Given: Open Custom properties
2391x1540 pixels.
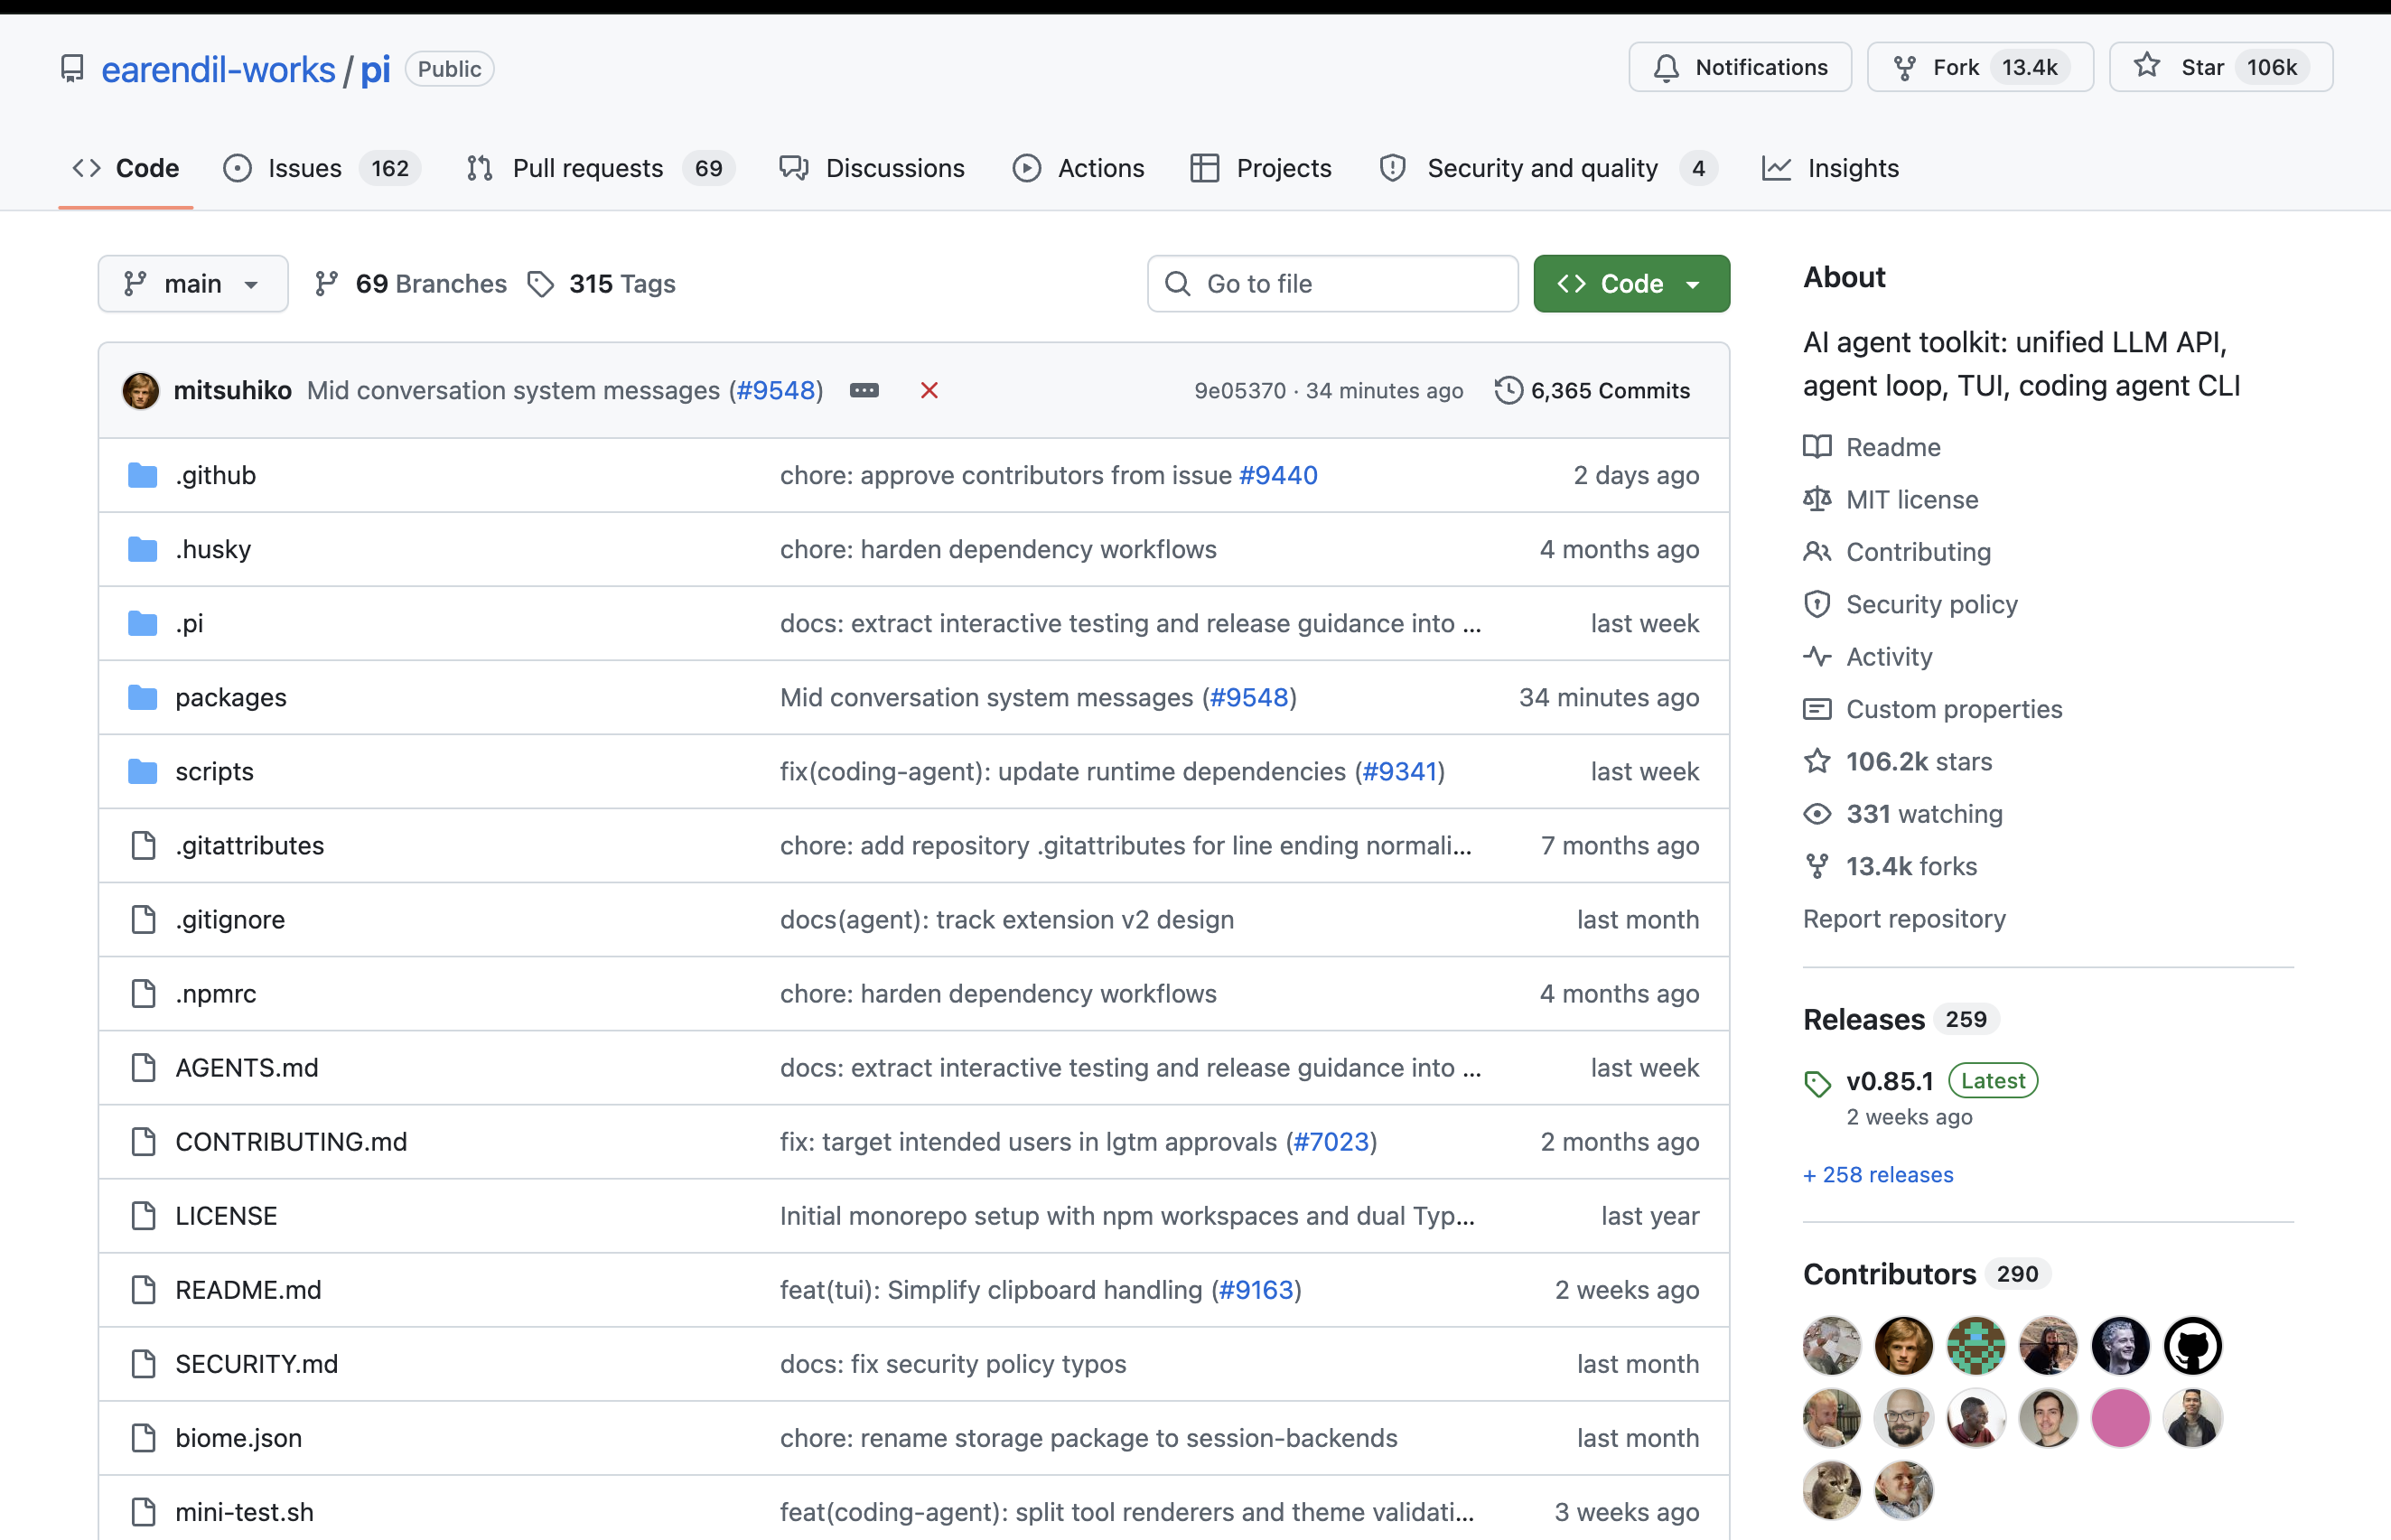Looking at the screenshot, I should [1933, 708].
